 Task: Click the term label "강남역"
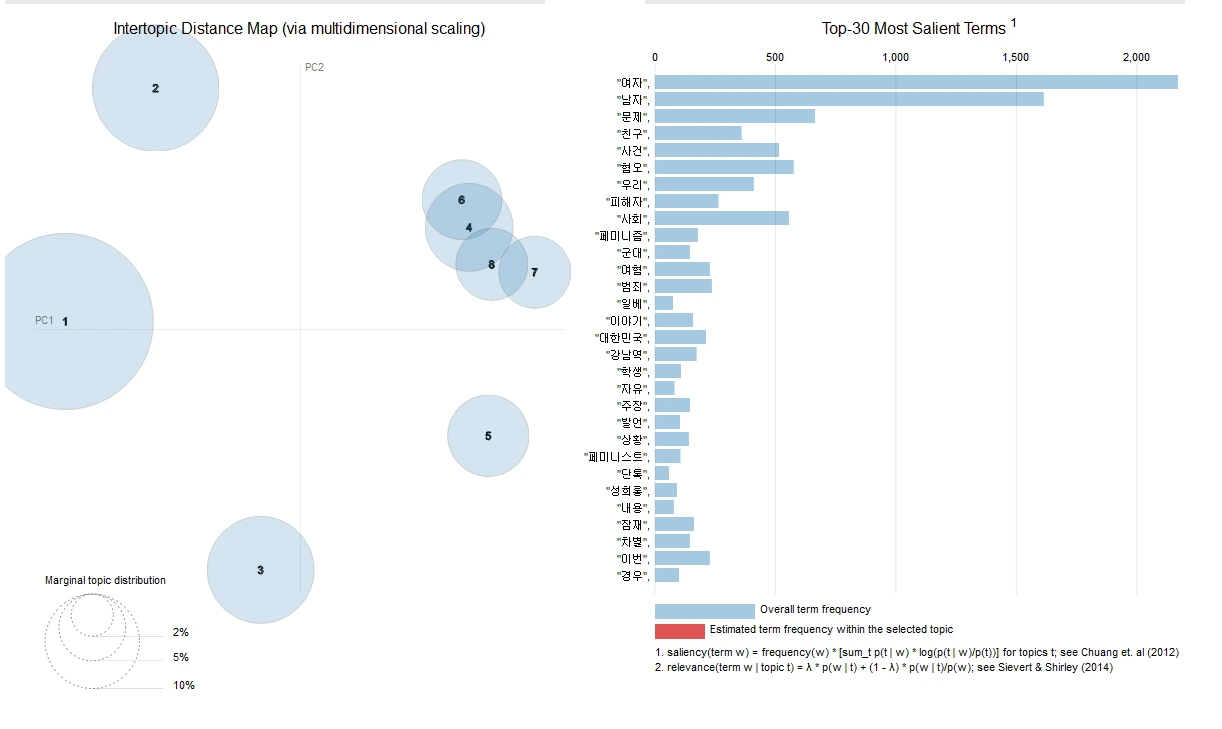(627, 354)
